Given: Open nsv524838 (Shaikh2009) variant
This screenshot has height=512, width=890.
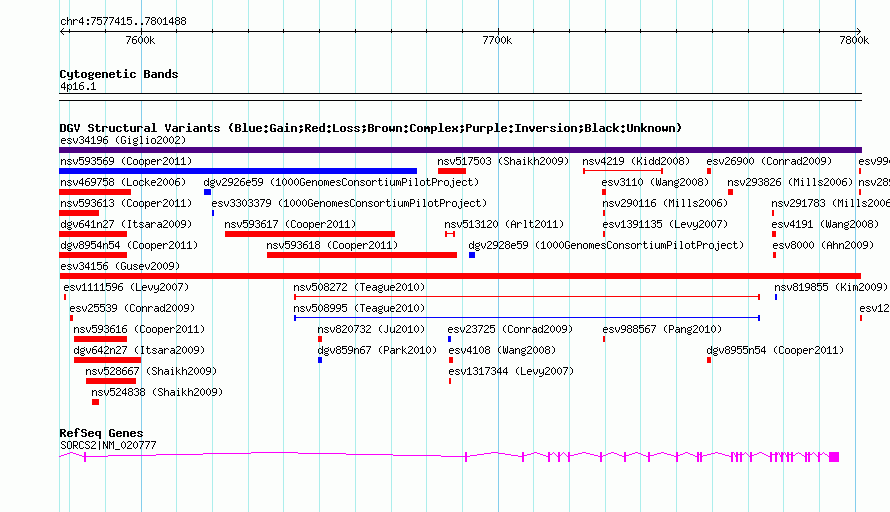Looking at the screenshot, I should pyautogui.click(x=95, y=402).
